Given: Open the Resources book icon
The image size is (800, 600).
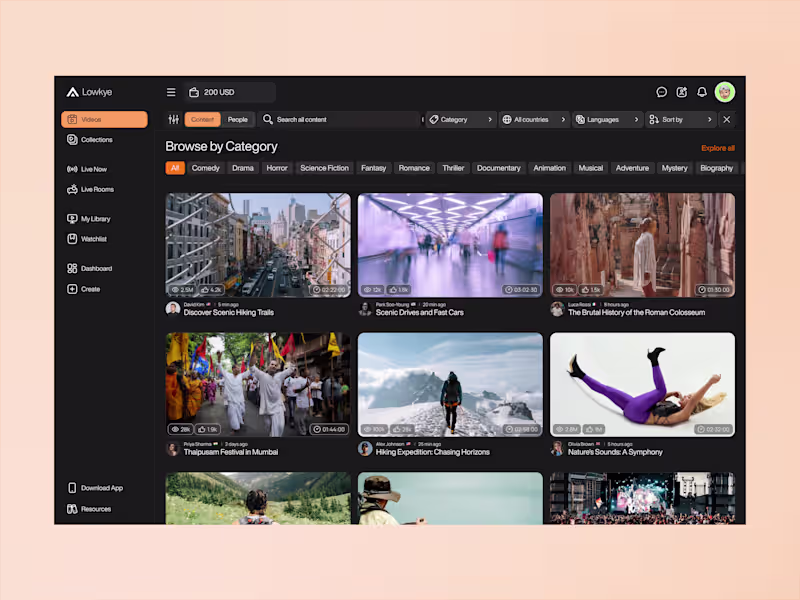Looking at the screenshot, I should click(x=72, y=509).
